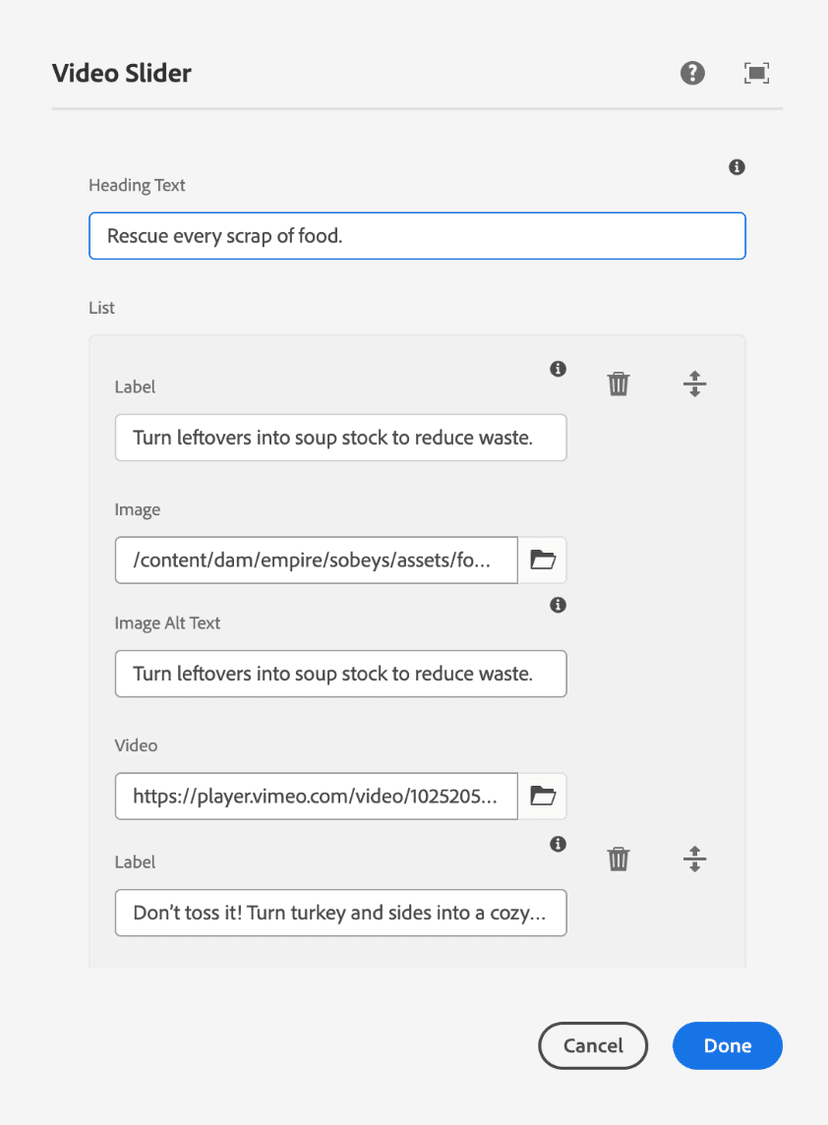Edit the second Label about turkey
The image size is (828, 1125).
tap(340, 913)
